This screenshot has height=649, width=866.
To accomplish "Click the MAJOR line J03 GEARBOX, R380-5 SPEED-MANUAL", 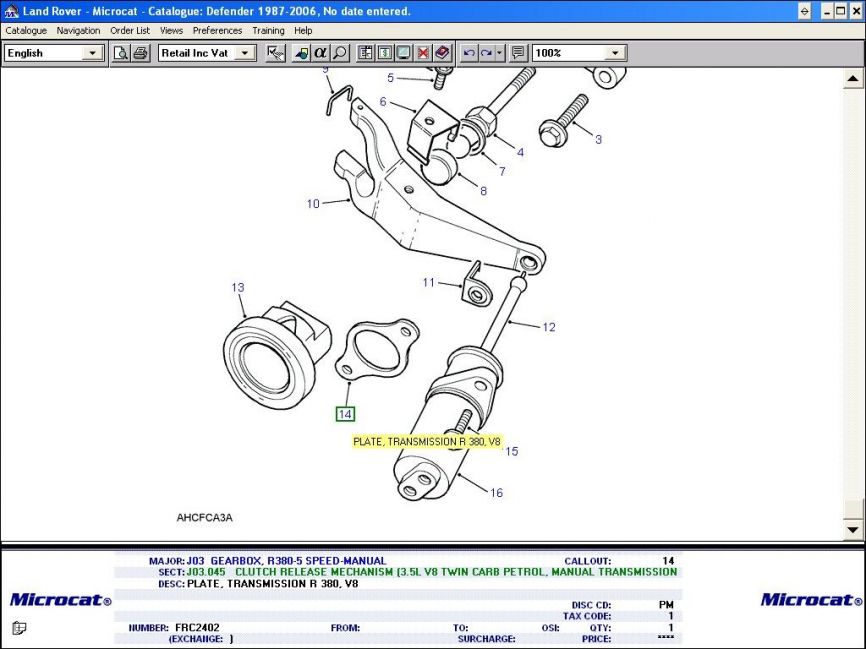I will pos(286,561).
